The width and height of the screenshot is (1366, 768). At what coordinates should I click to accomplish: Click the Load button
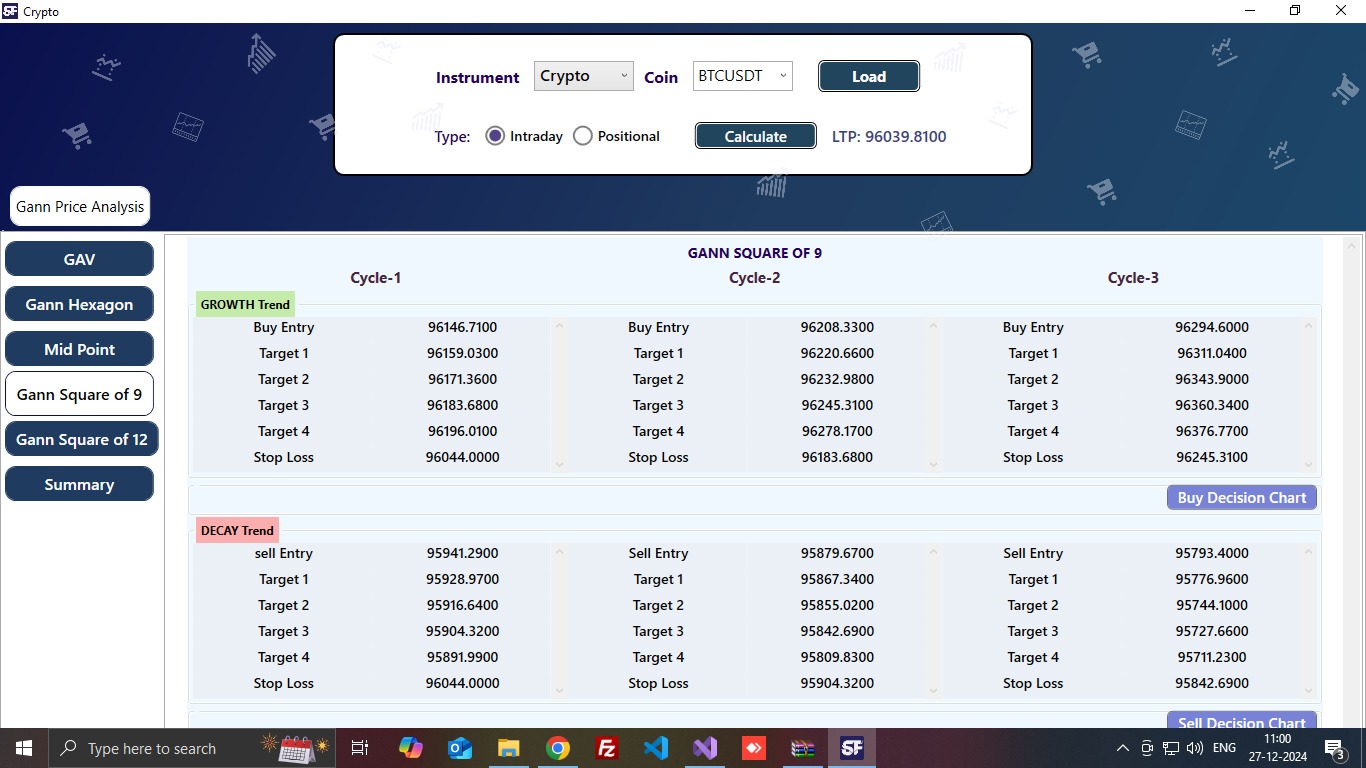click(868, 75)
